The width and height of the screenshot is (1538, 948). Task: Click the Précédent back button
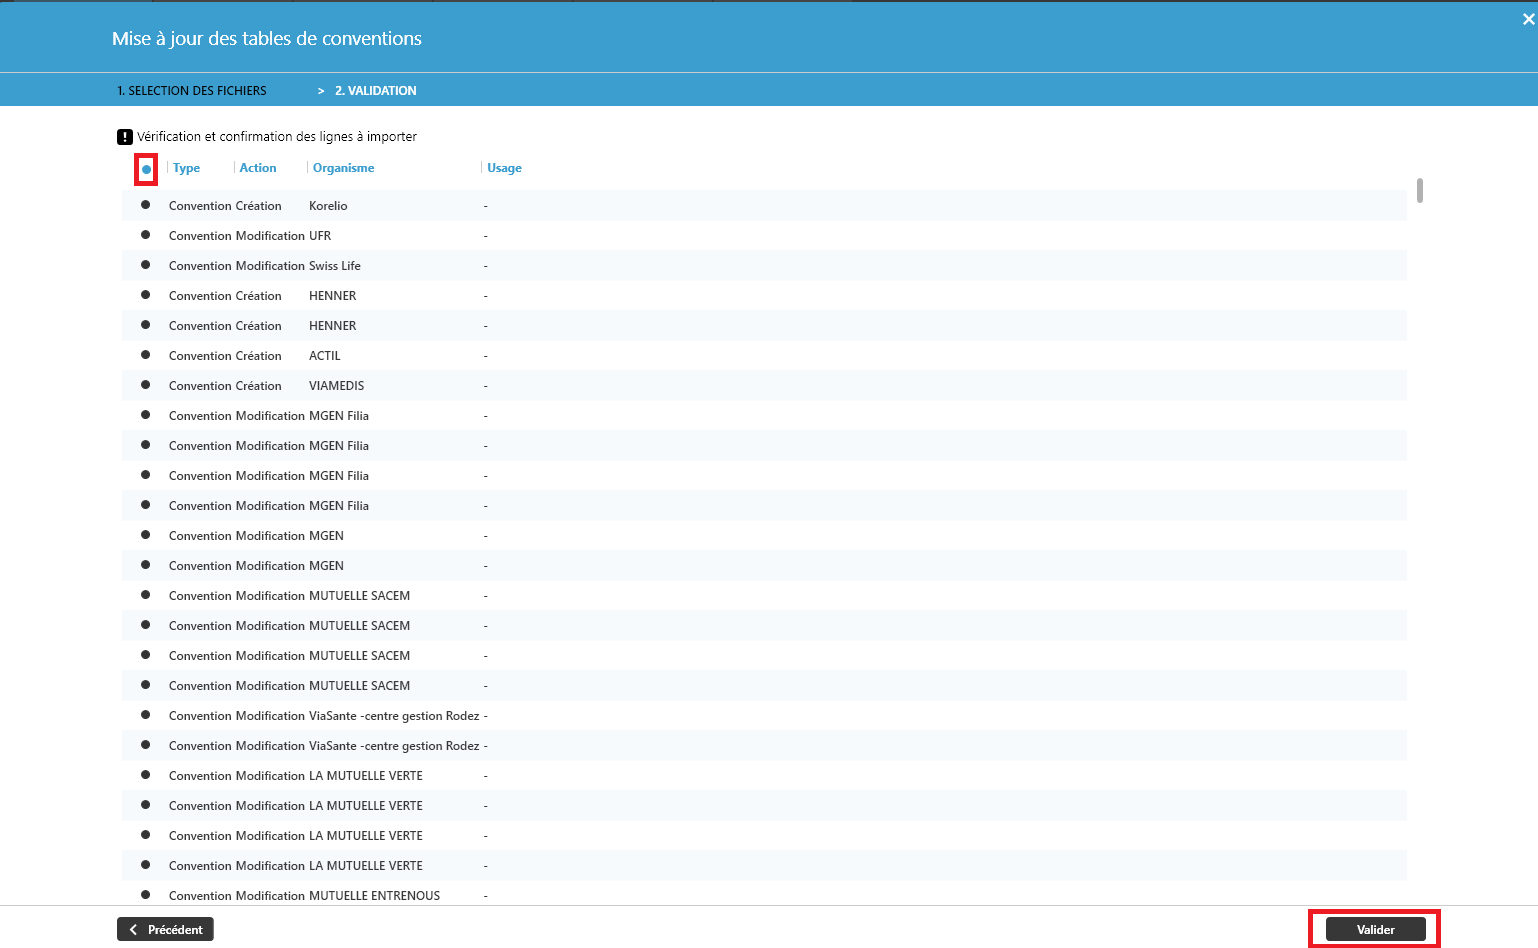pos(165,930)
